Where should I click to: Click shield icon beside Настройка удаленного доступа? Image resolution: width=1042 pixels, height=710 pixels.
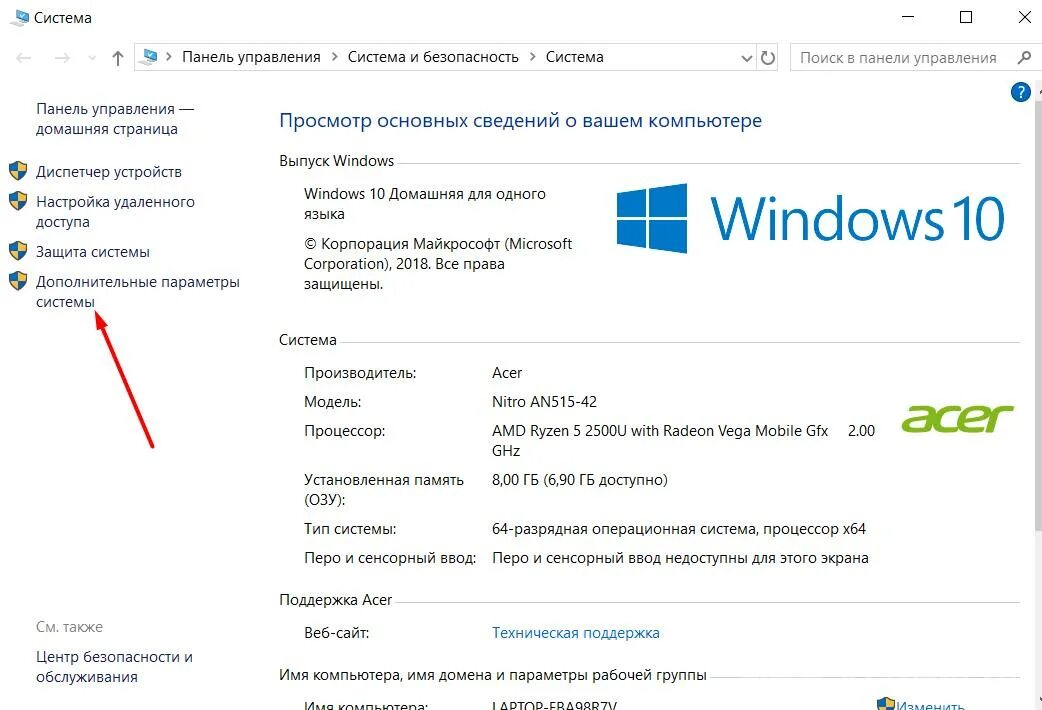(x=18, y=201)
